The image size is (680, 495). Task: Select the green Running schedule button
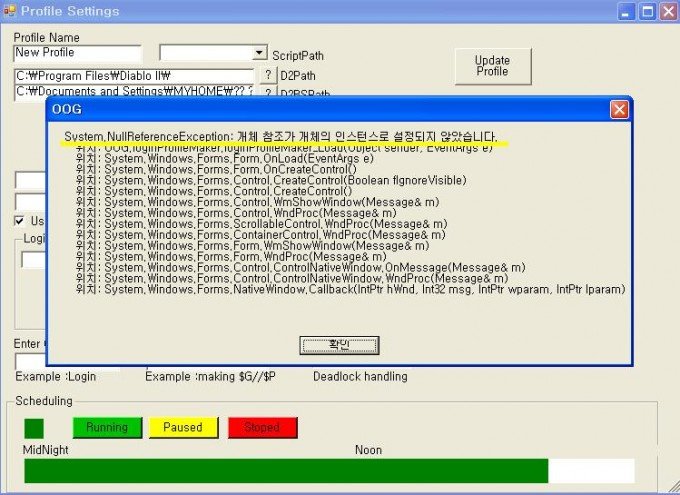107,427
